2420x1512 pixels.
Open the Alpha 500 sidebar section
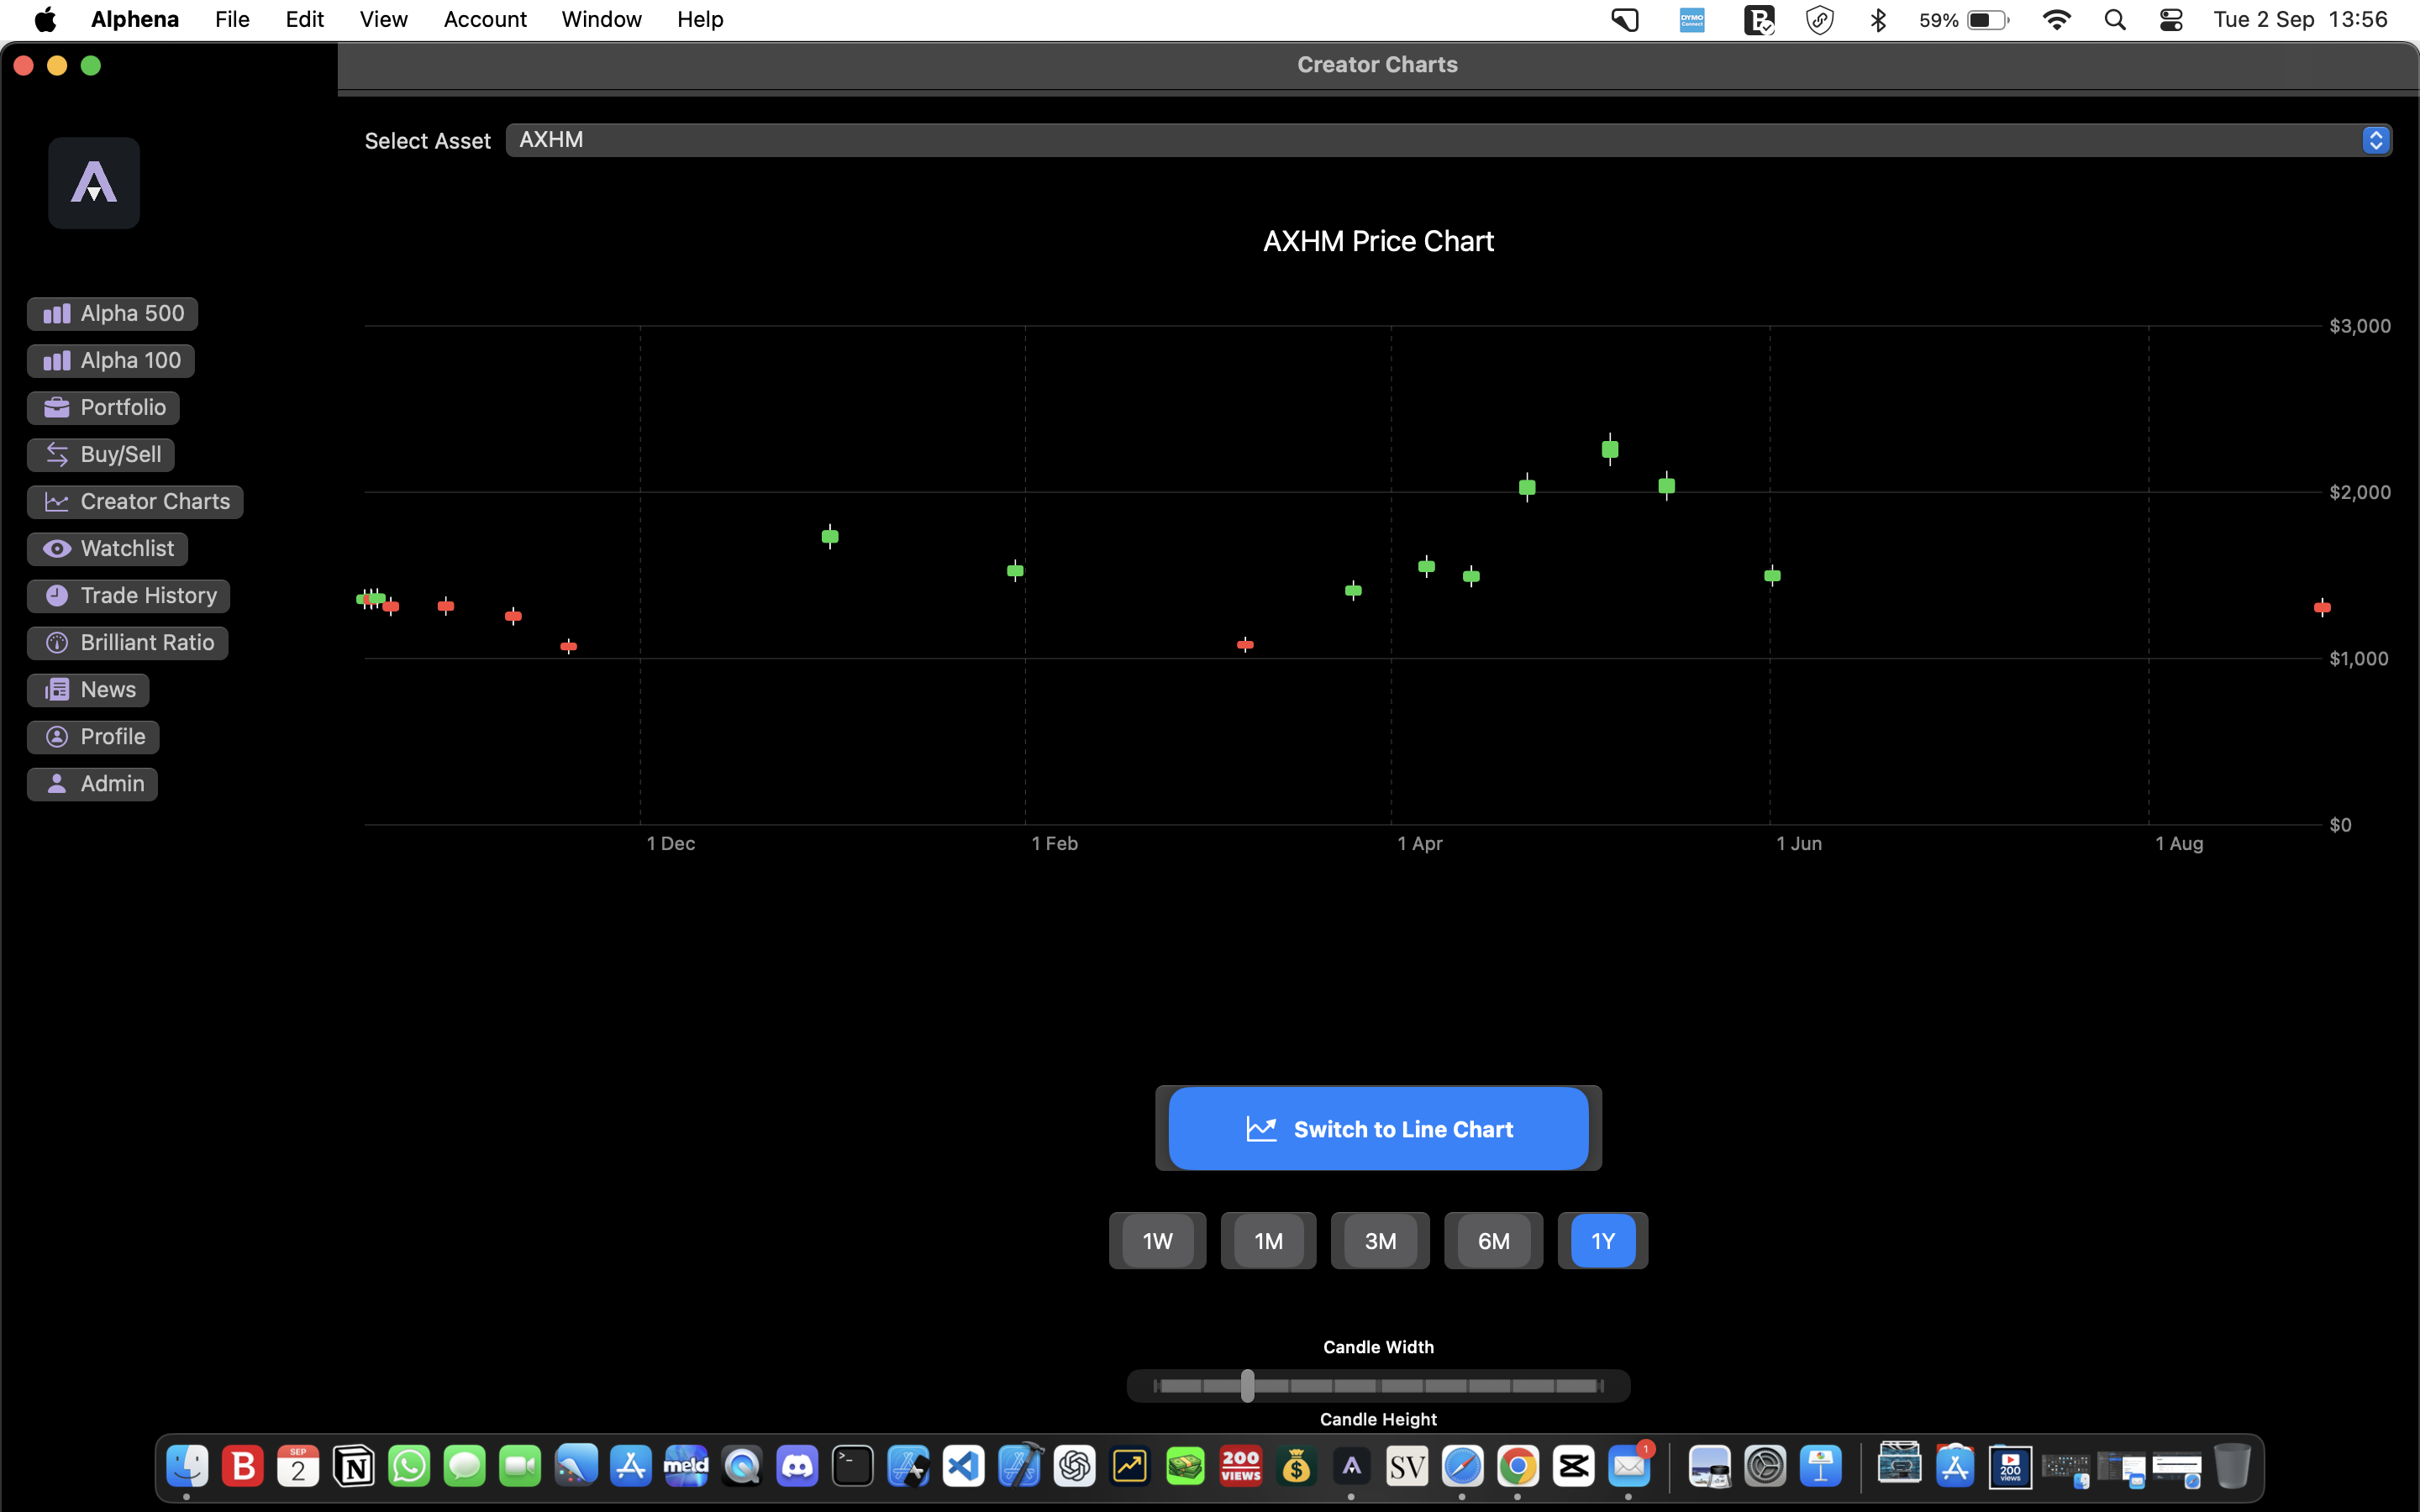pos(112,313)
